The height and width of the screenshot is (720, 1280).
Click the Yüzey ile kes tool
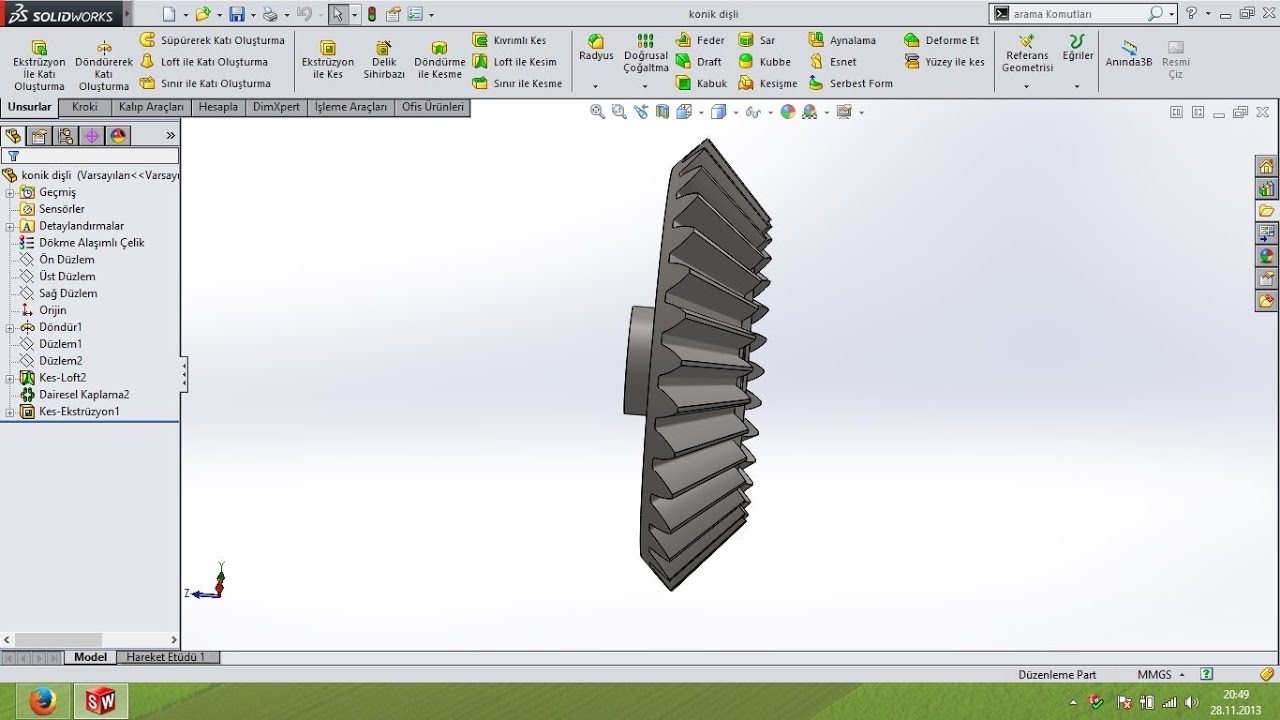click(x=945, y=62)
